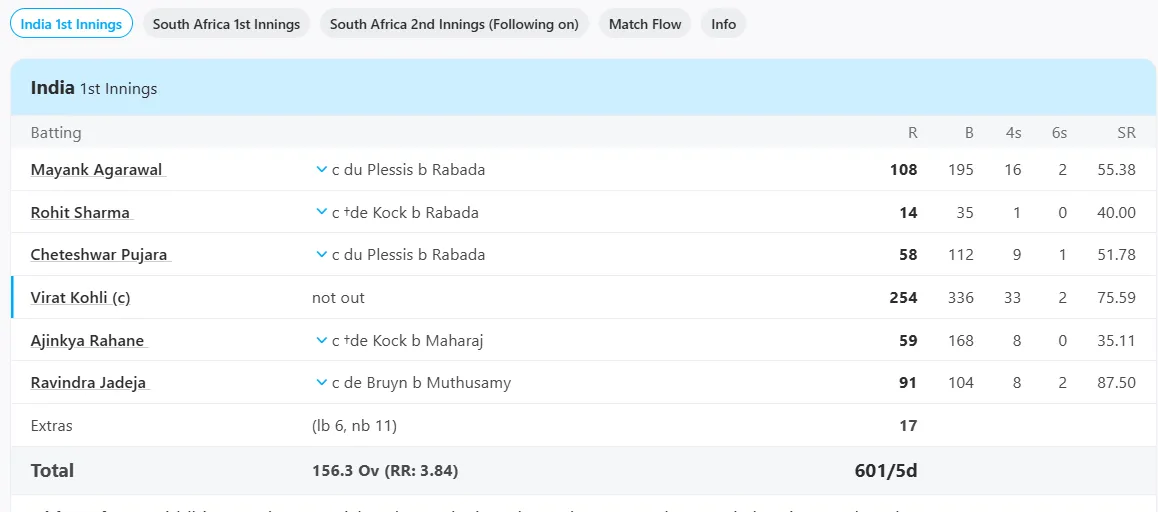Select the Match Flow tab
1158x512 pixels.
point(645,24)
